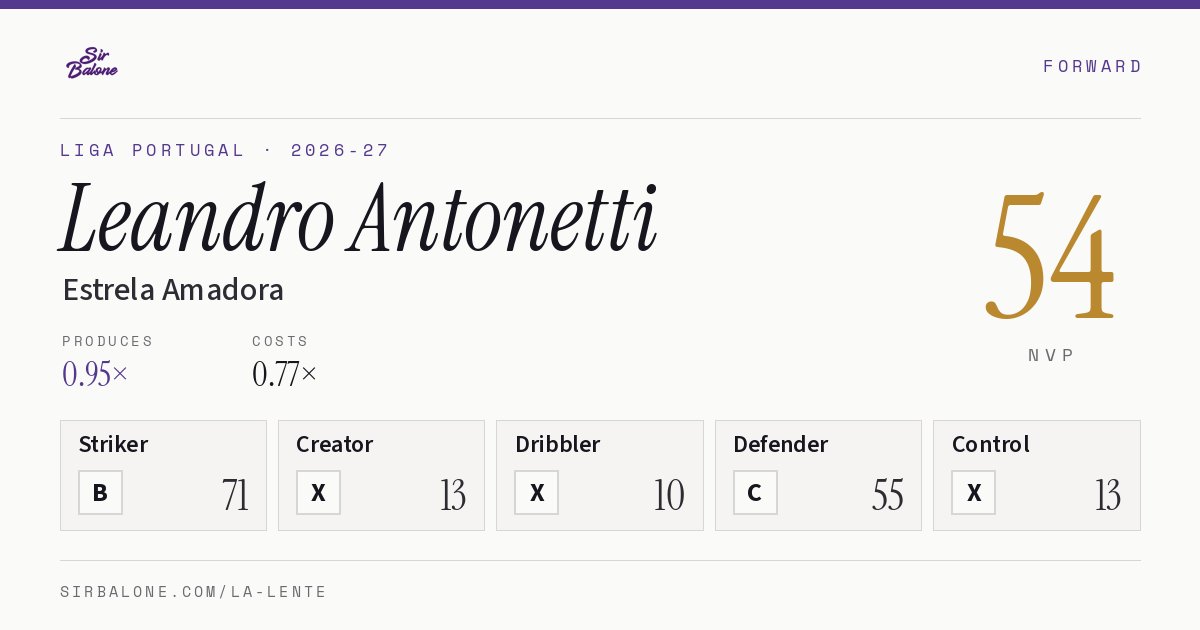
Task: Click the large 54 NVP score
Action: pos(1050,256)
